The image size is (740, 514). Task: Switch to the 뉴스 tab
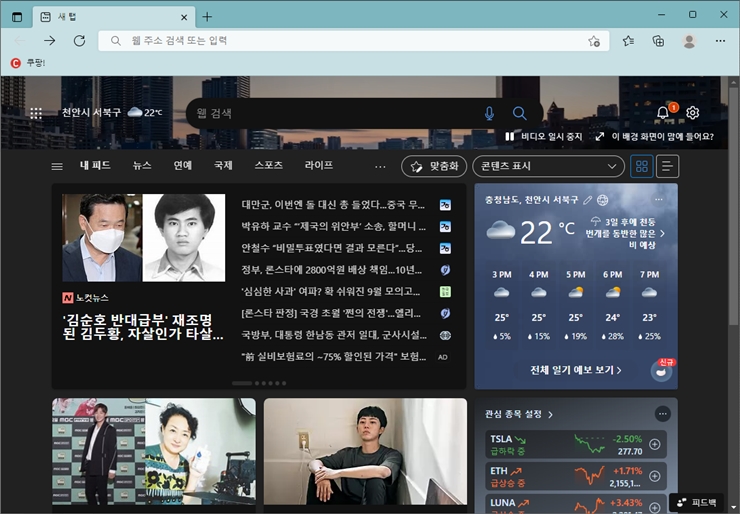tap(142, 165)
